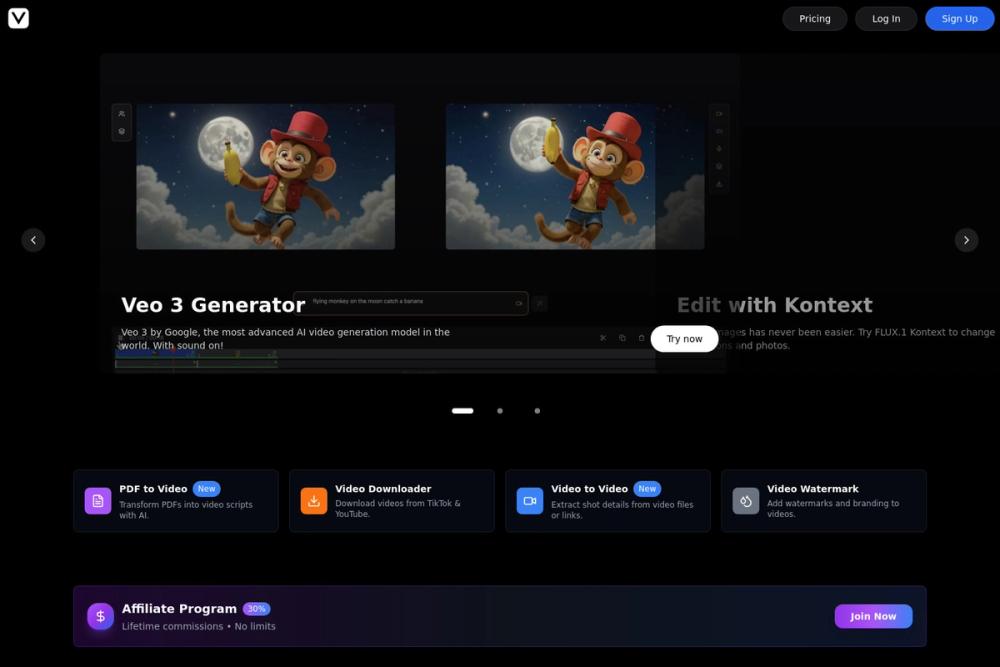
Task: Dismiss the caption with the X icon
Action: [603, 338]
